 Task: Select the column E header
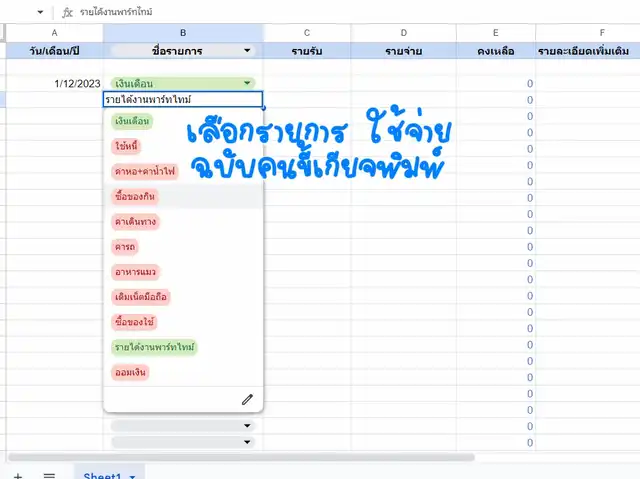[495, 32]
